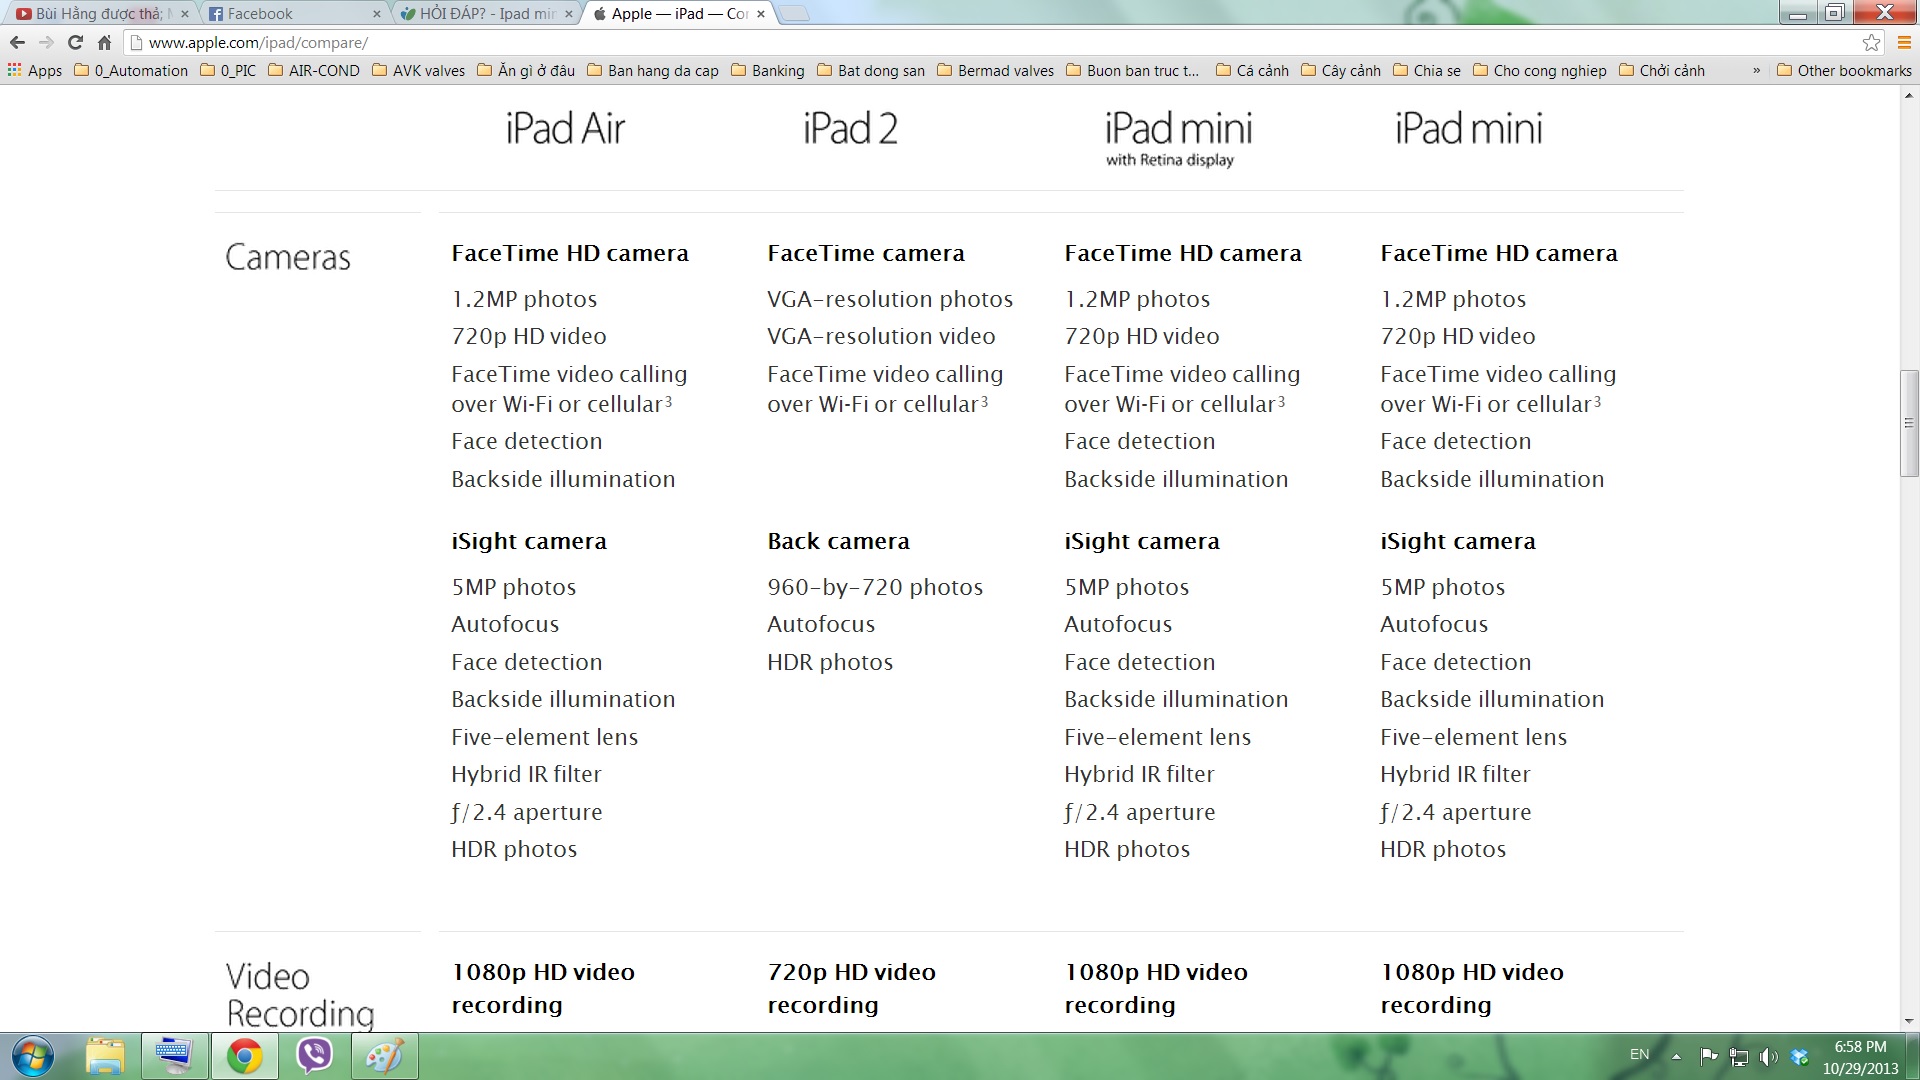Click the page scrollbar up arrow
Image resolution: width=1920 pixels, height=1080 pixels.
[1909, 96]
